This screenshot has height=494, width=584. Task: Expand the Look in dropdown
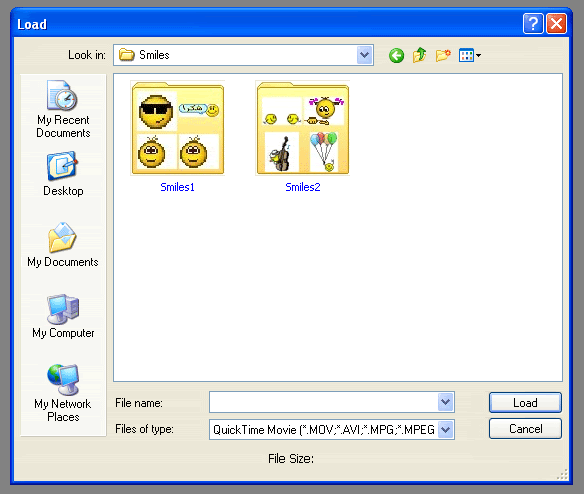click(x=364, y=55)
